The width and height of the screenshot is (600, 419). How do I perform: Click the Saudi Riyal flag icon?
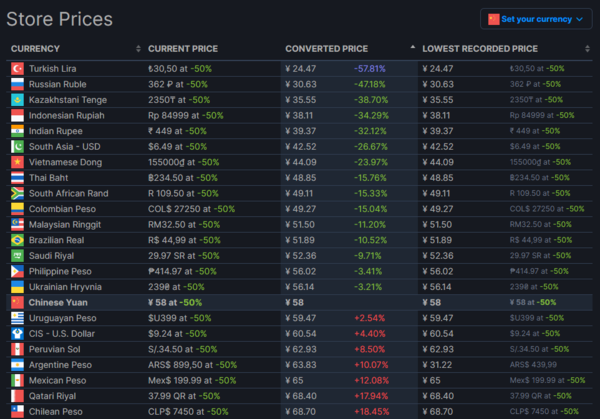coord(17,256)
